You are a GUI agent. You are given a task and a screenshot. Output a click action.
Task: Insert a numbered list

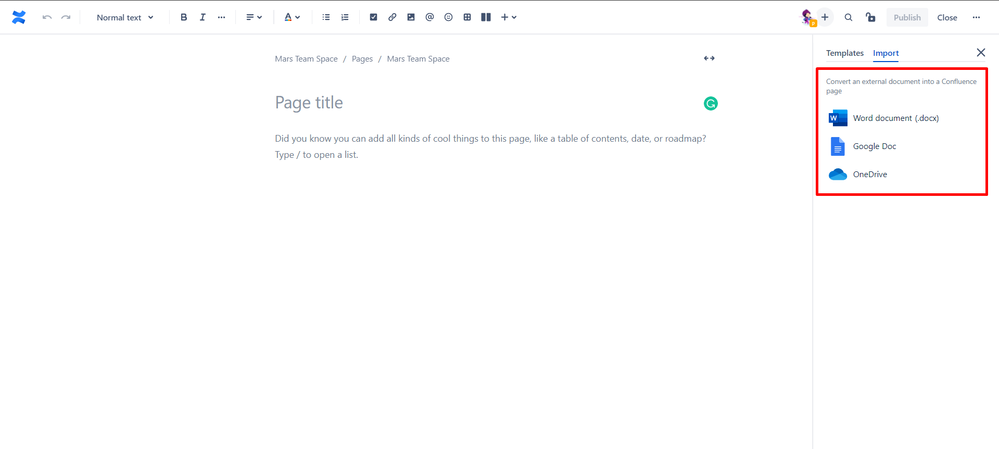[x=345, y=18]
